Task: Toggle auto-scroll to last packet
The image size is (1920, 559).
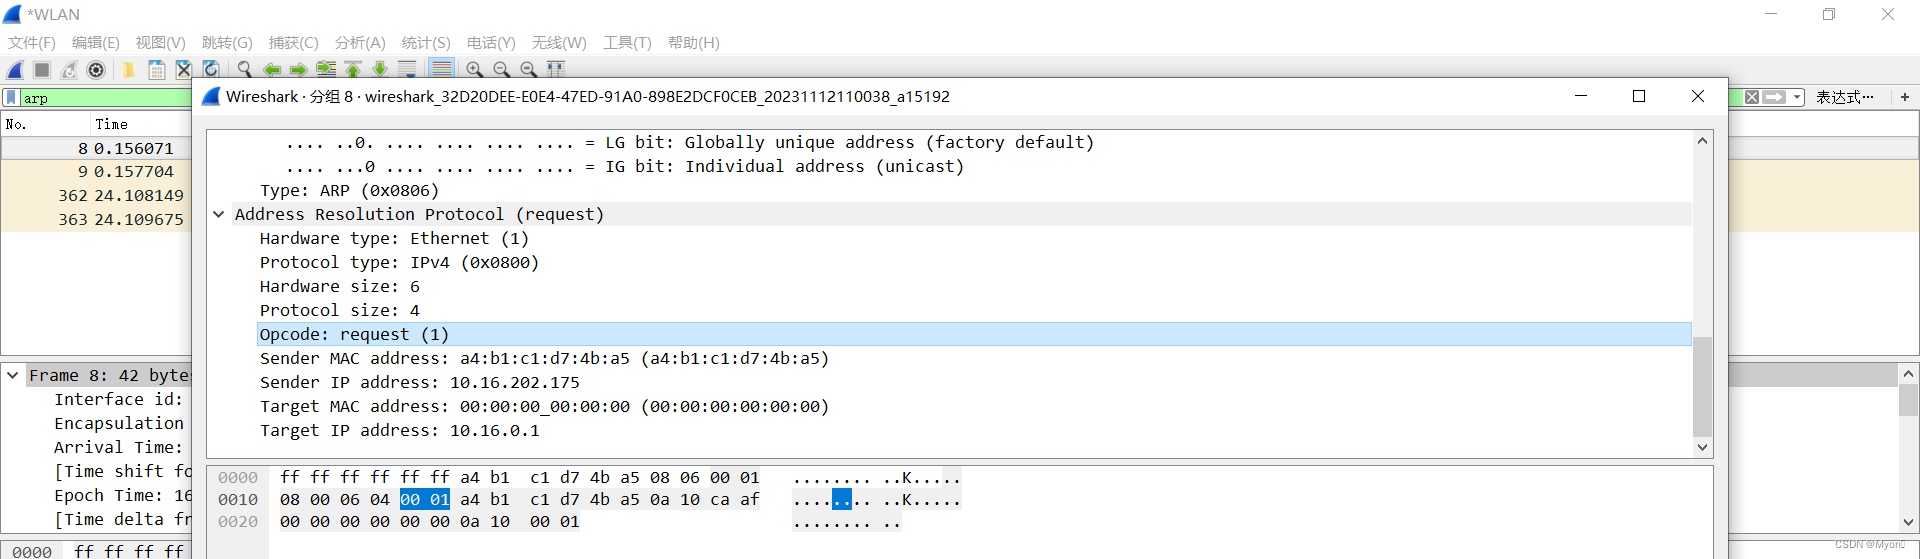Action: [x=407, y=70]
